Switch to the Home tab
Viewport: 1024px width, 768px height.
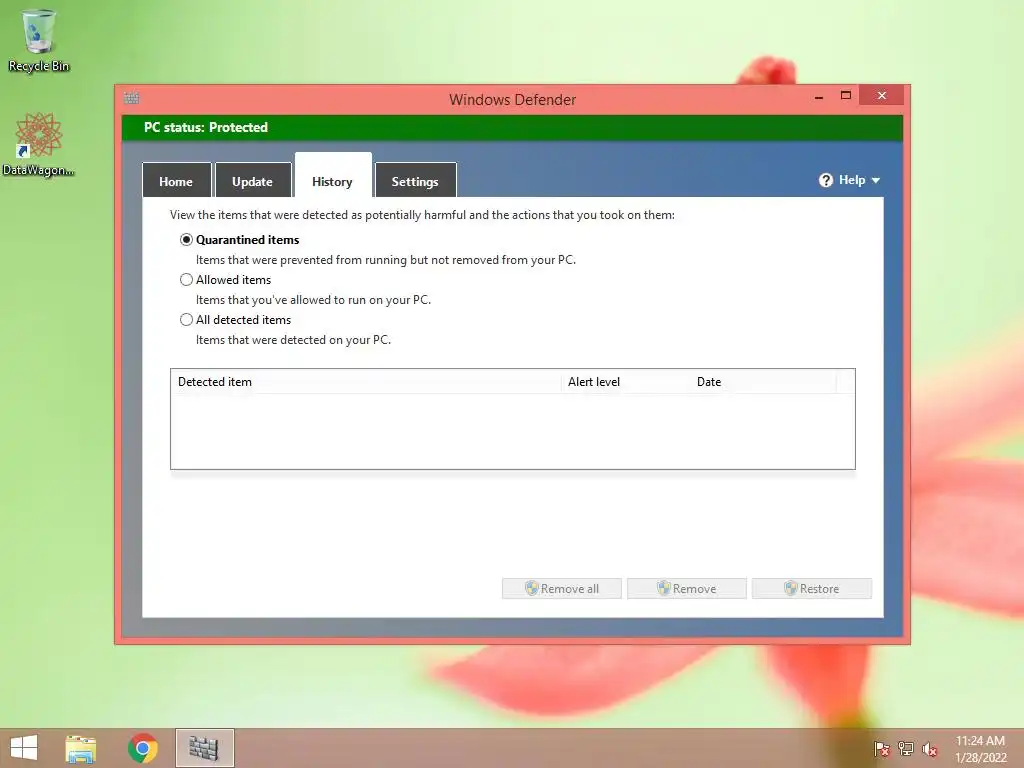[176, 181]
